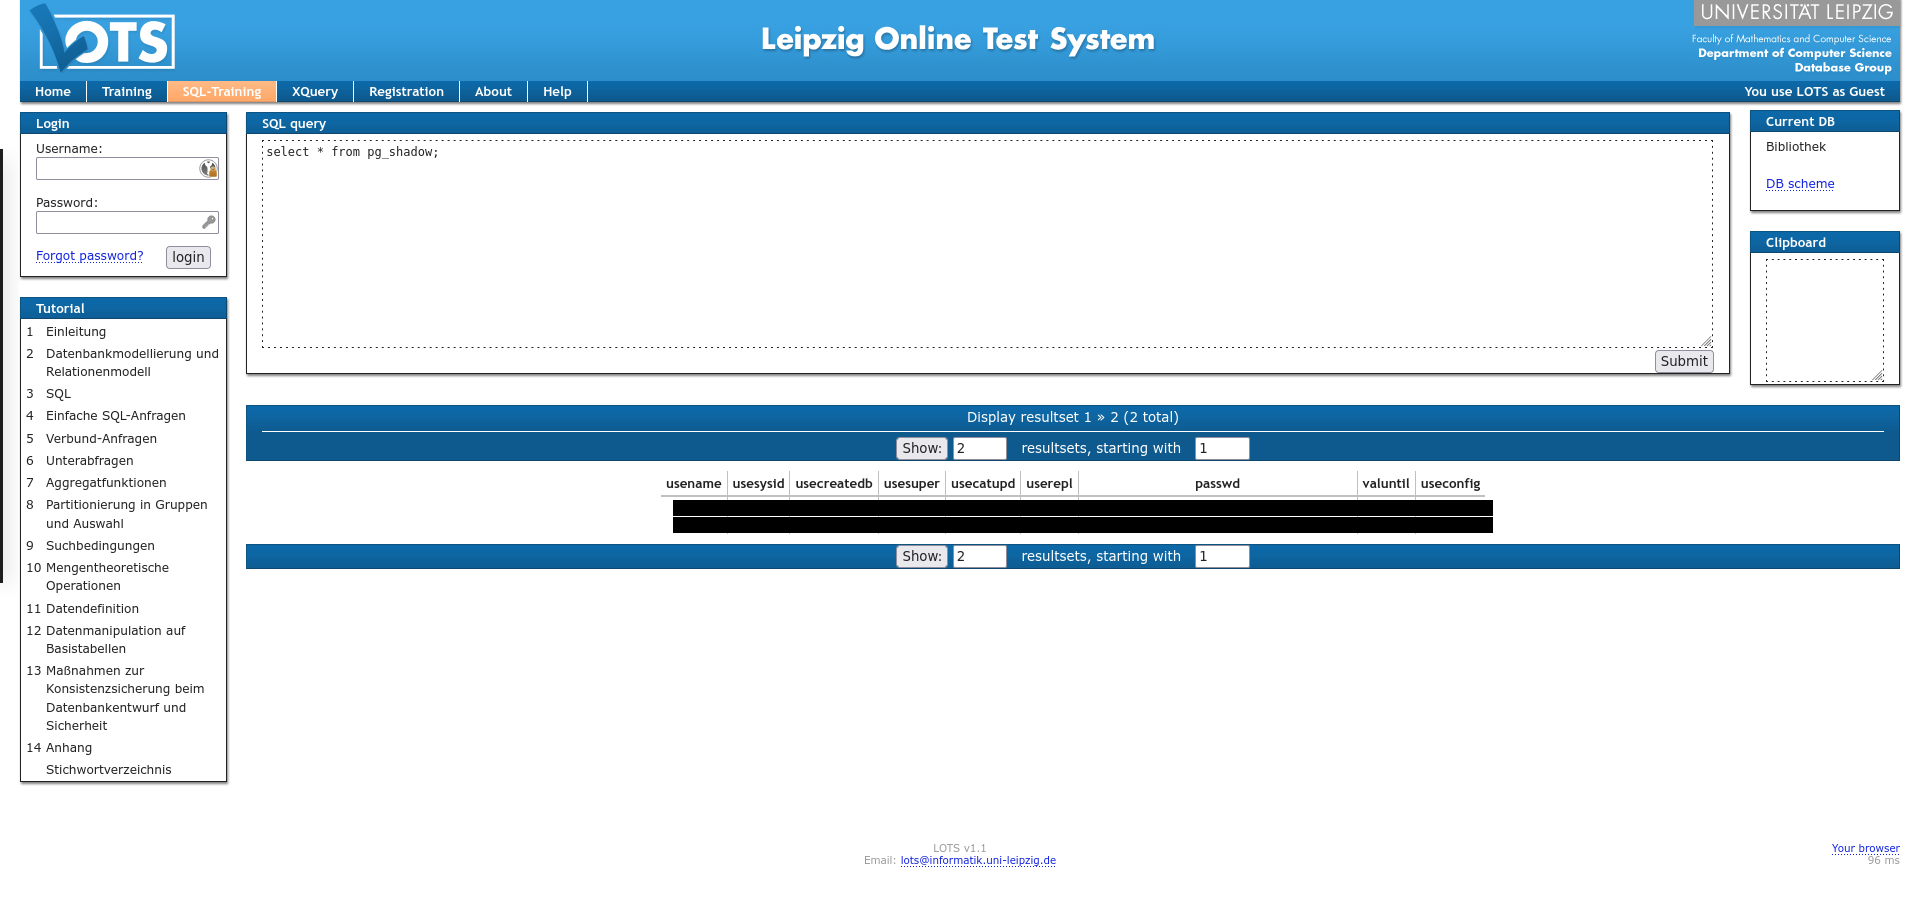The height and width of the screenshot is (906, 1920).
Task: Open chapter Partitionierung in Gruppen und Auswahl
Action: tap(127, 514)
